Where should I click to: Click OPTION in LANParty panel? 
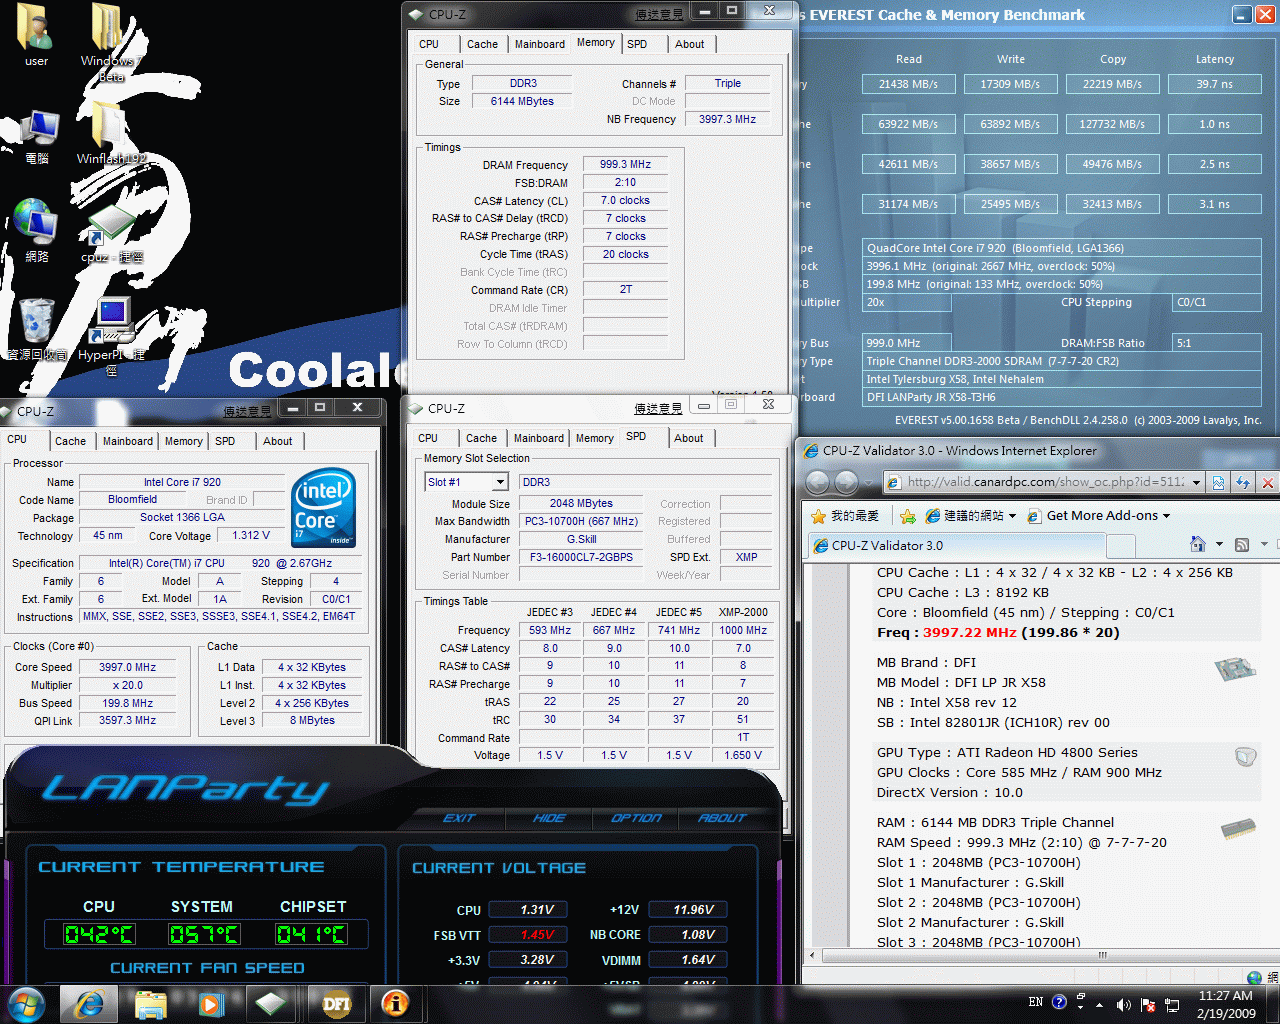(636, 817)
